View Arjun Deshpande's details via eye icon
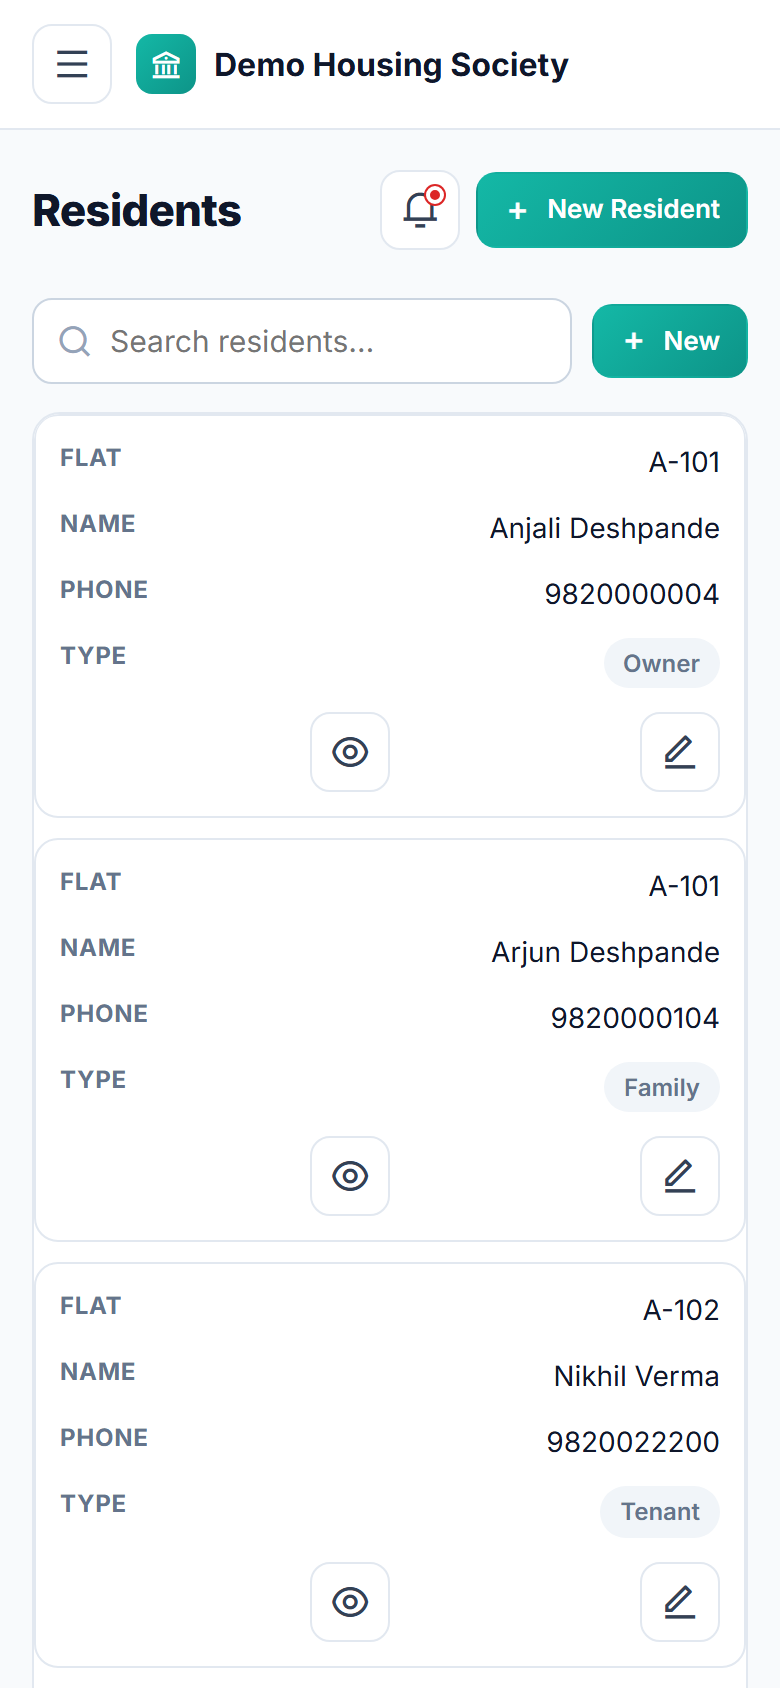 (350, 1176)
